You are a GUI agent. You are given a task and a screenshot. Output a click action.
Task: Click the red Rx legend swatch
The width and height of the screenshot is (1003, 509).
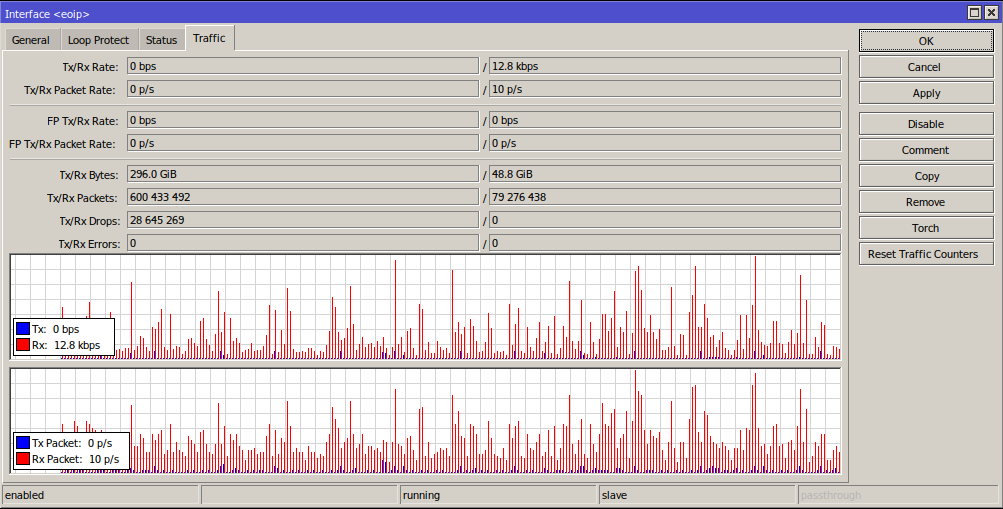click(x=23, y=345)
